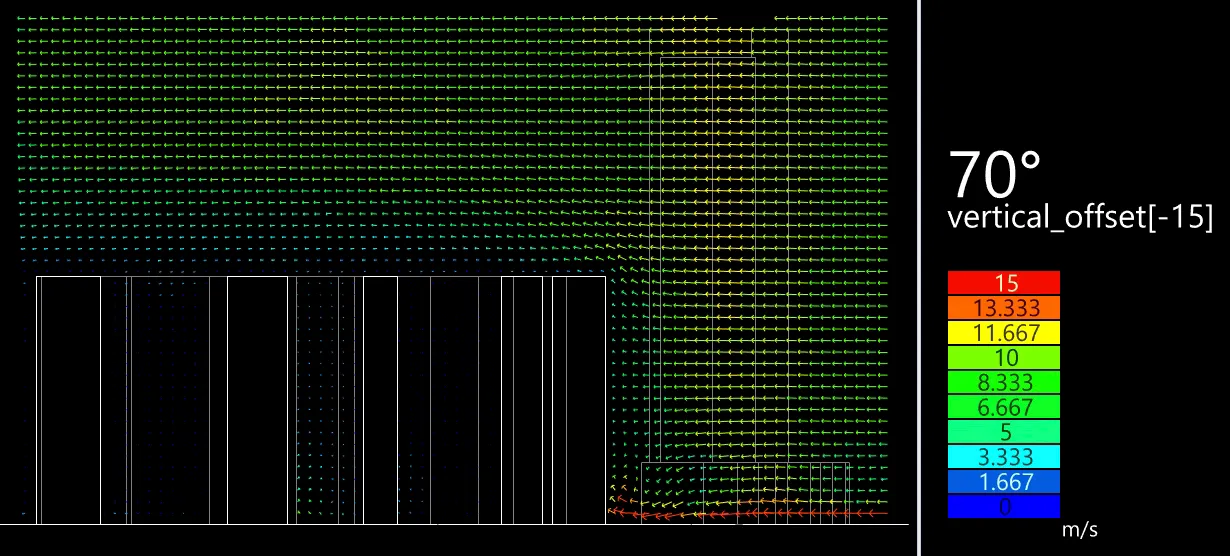Click the 70° angle label

click(x=995, y=175)
